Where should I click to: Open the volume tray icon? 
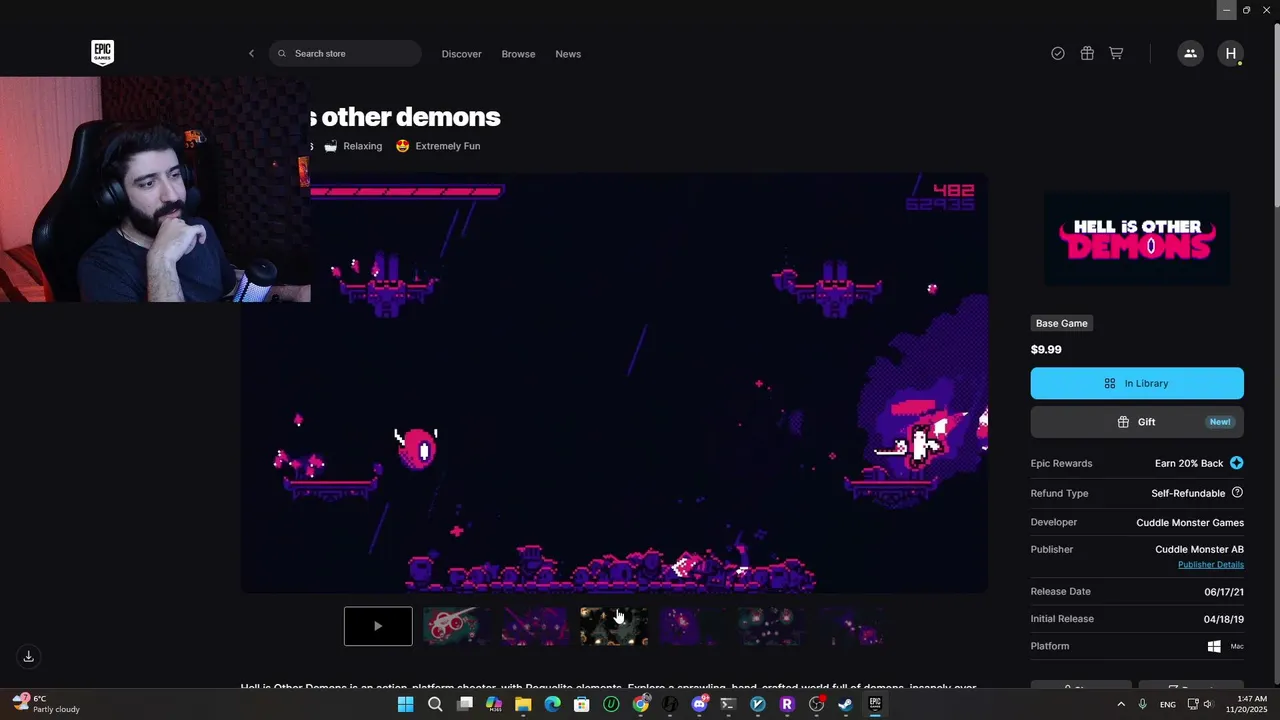click(x=1208, y=704)
